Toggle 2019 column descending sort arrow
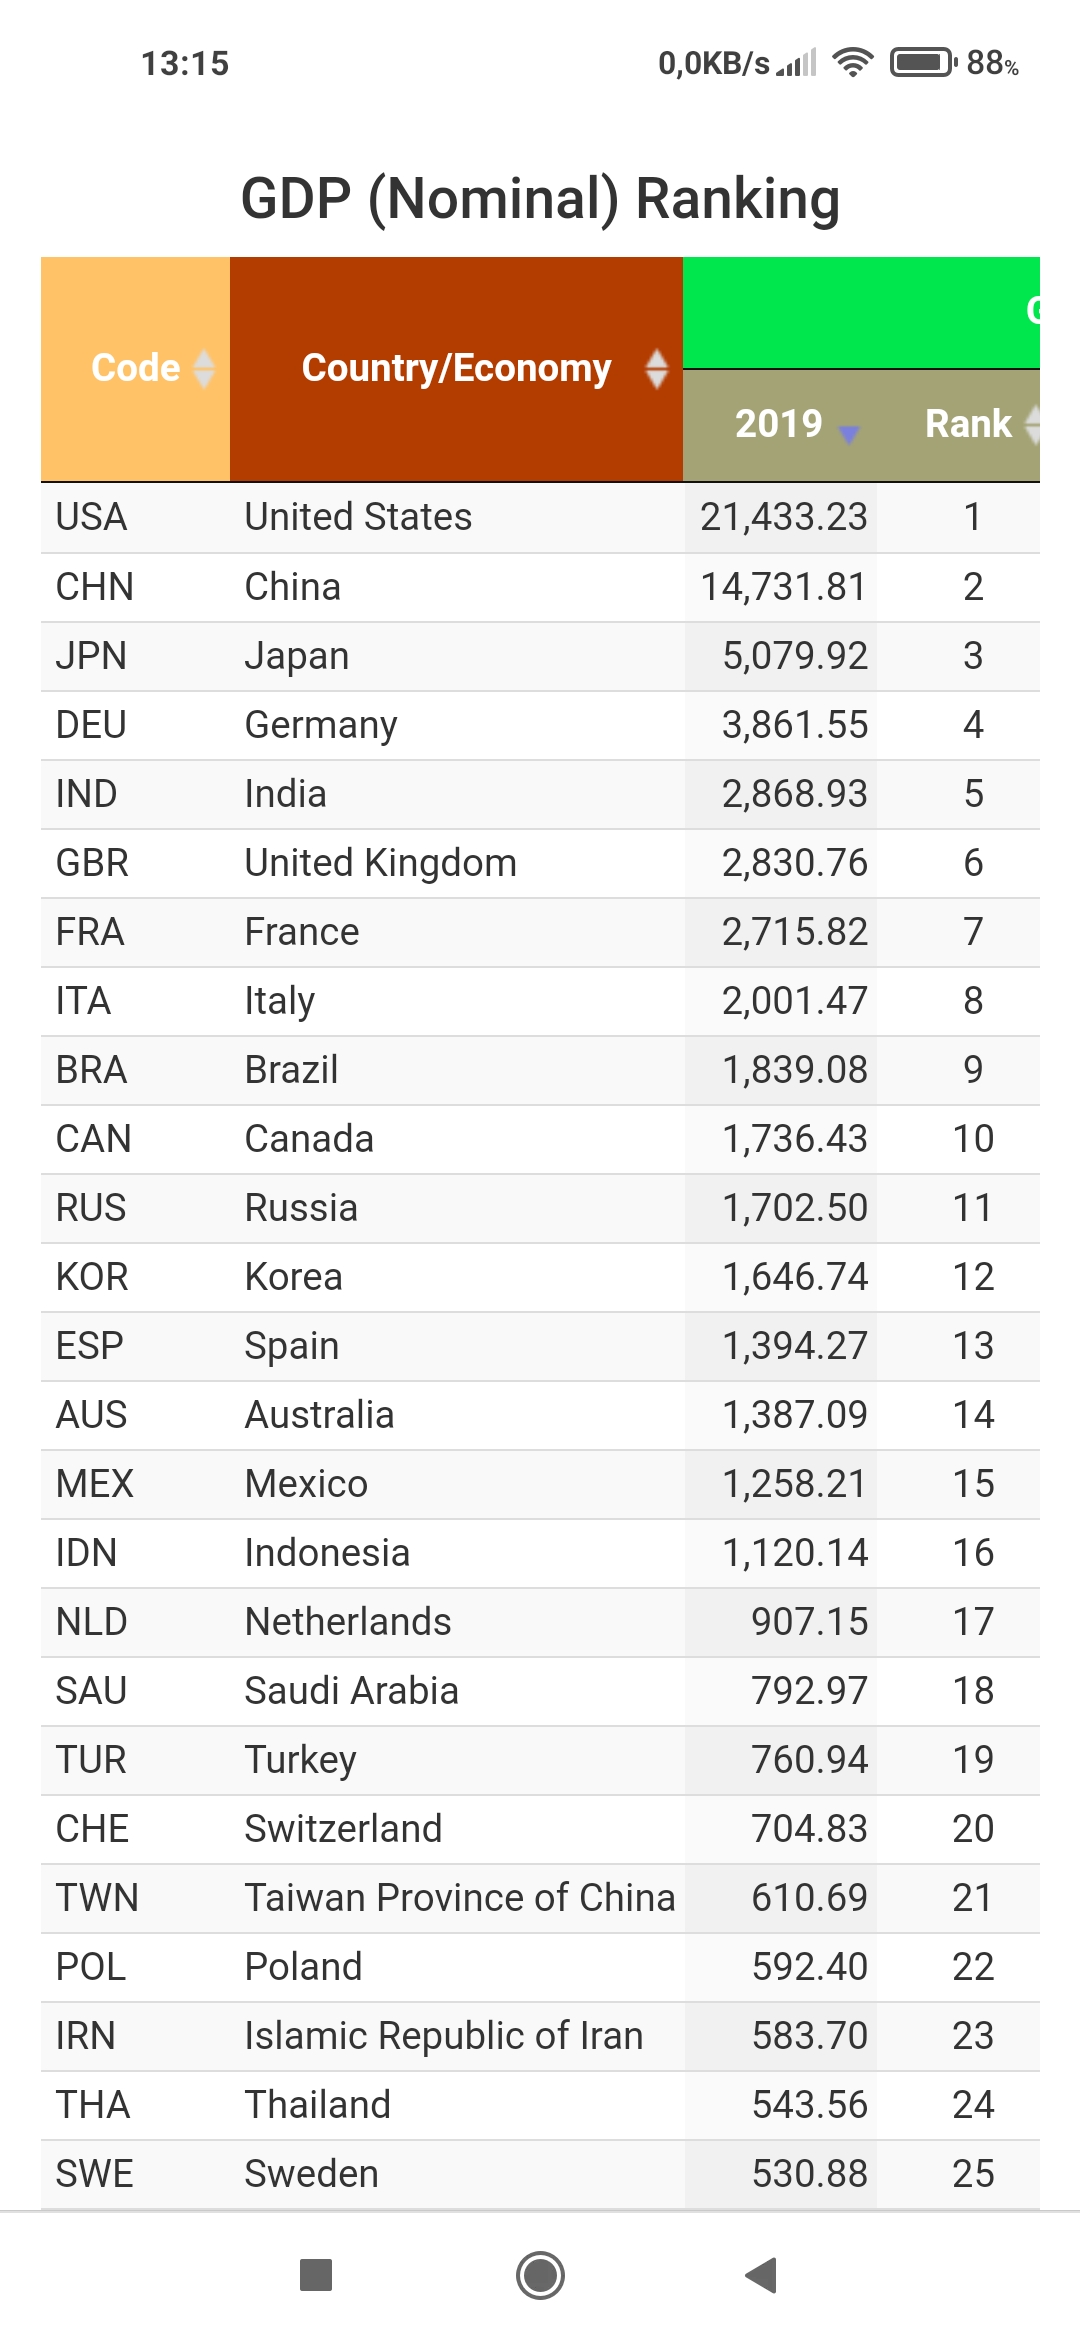Viewport: 1080px width, 2340px height. pos(849,432)
